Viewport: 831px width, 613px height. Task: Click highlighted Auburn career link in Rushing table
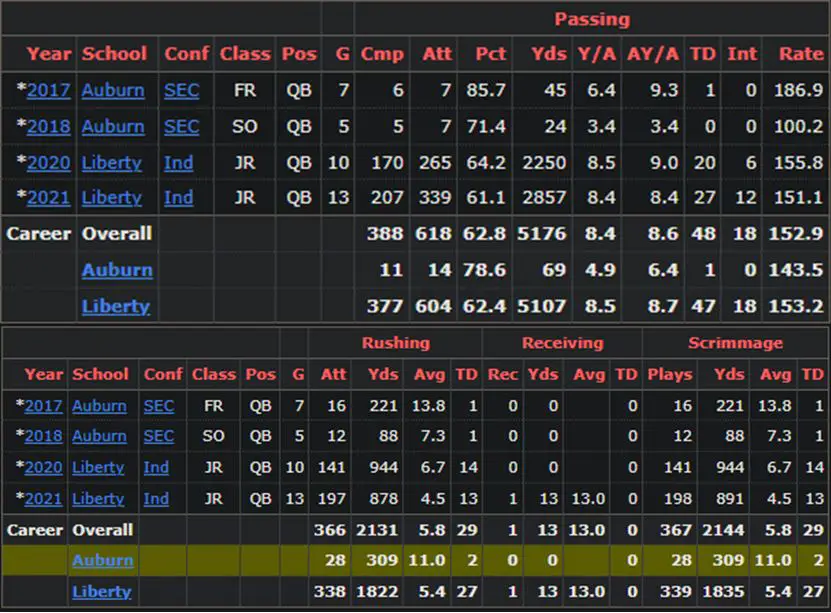(x=101, y=561)
